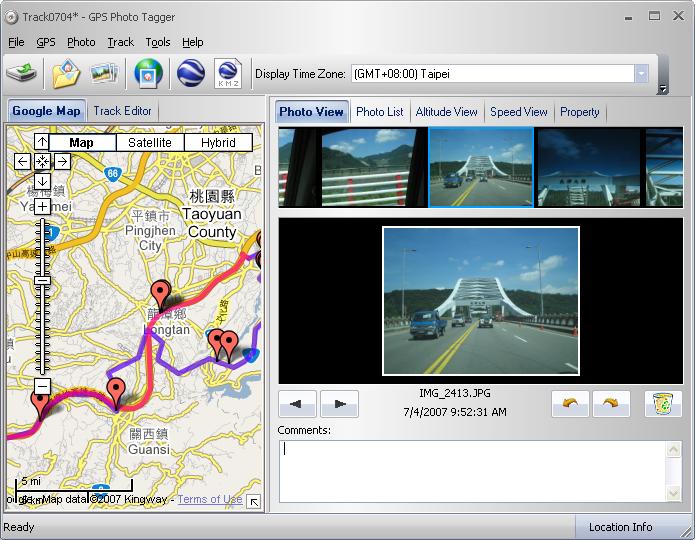
Task: Open the Altitude View tab
Action: [x=446, y=112]
